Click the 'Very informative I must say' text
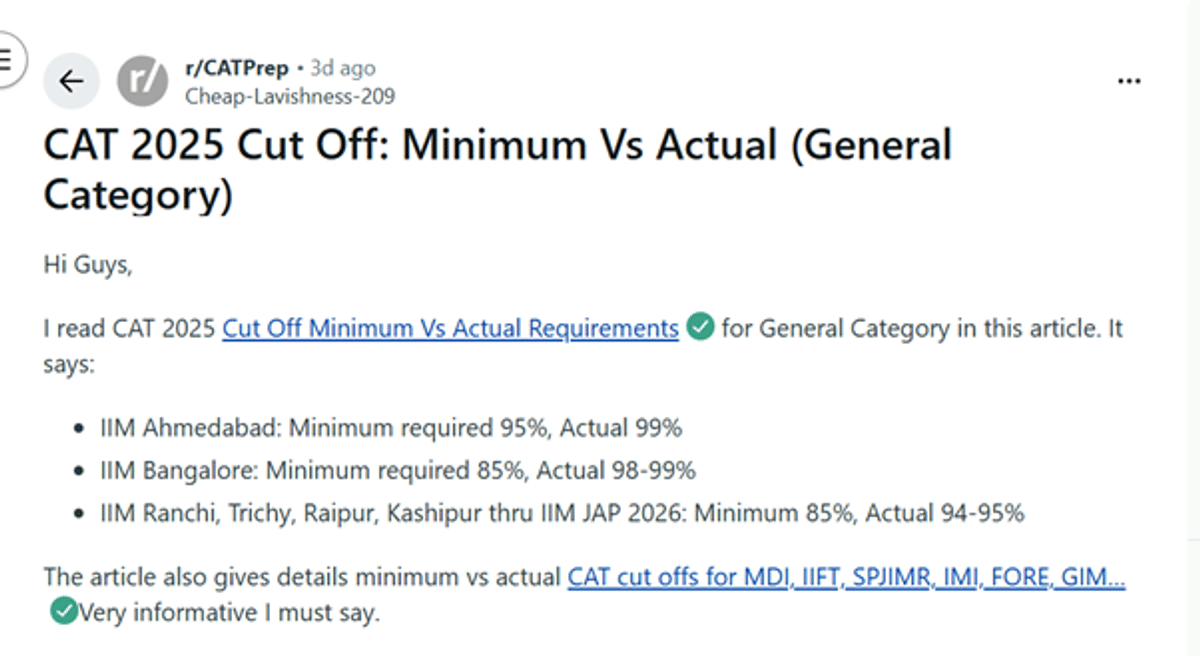The width and height of the screenshot is (1200, 656). pyautogui.click(x=228, y=612)
